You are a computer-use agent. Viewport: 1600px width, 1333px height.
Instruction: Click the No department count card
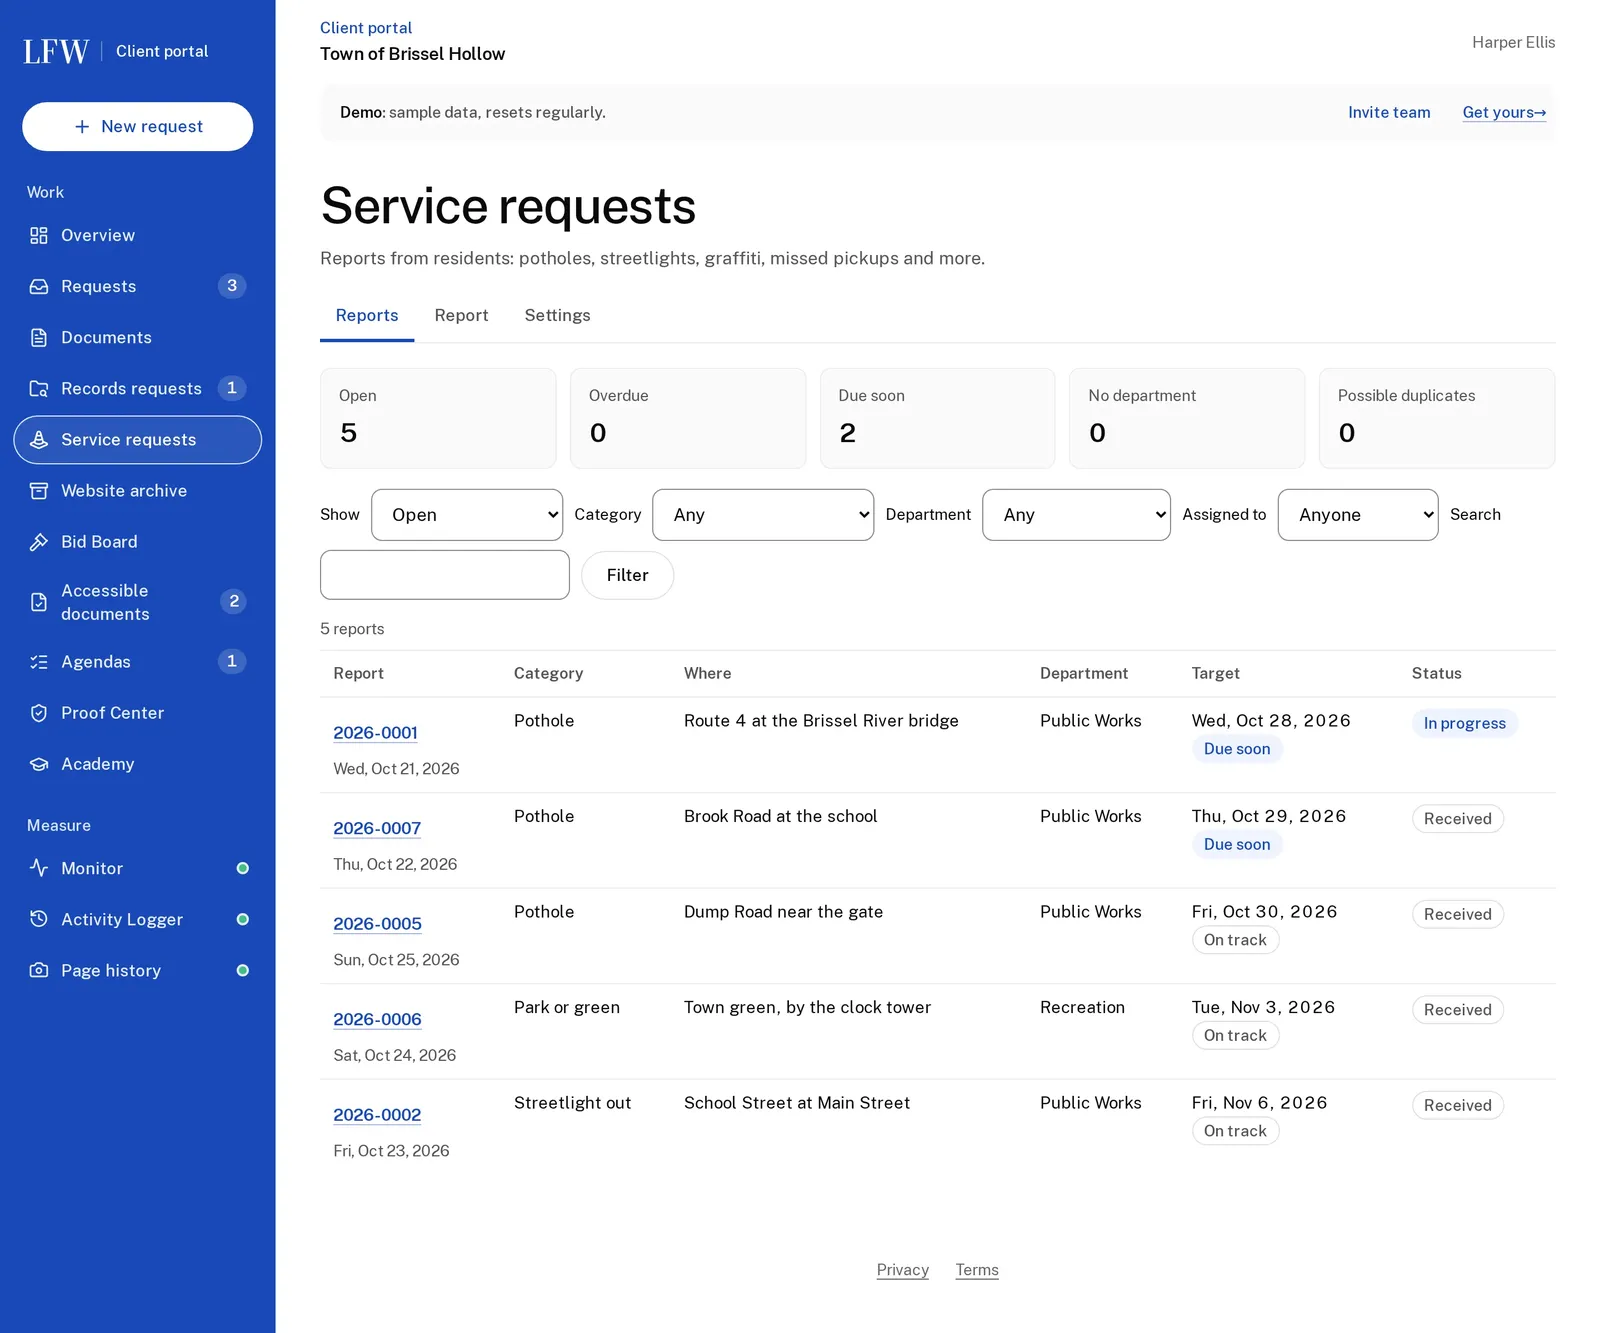(1187, 418)
